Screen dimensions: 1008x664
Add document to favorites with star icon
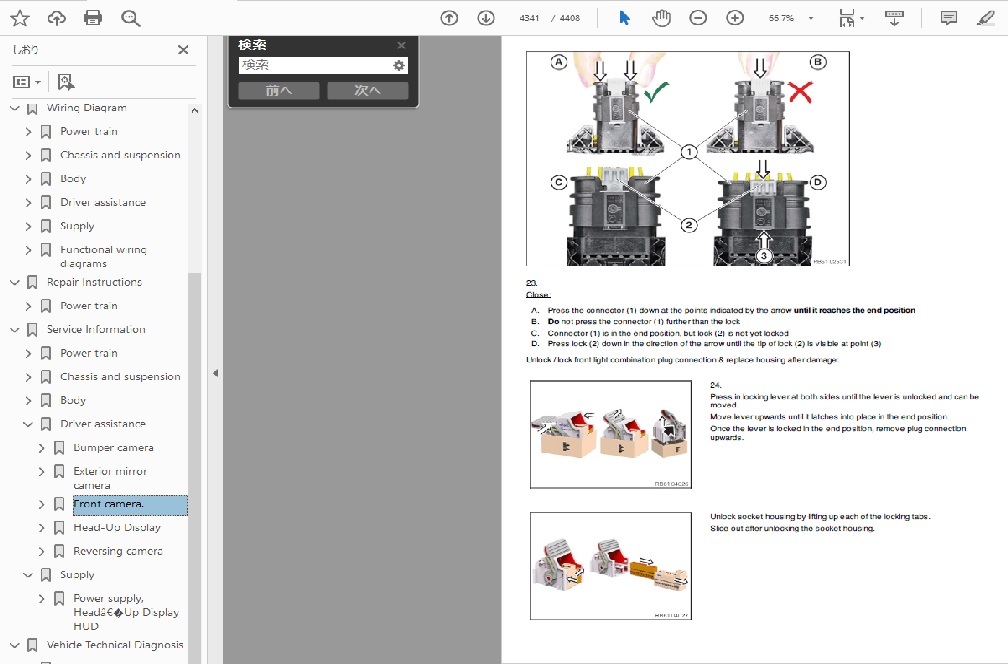[x=19, y=17]
